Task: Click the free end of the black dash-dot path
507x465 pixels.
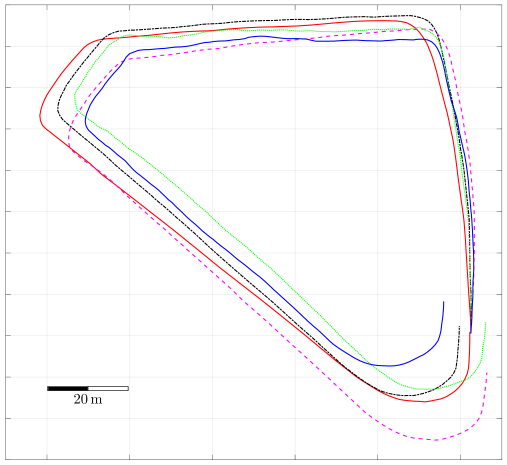Action: coord(460,326)
